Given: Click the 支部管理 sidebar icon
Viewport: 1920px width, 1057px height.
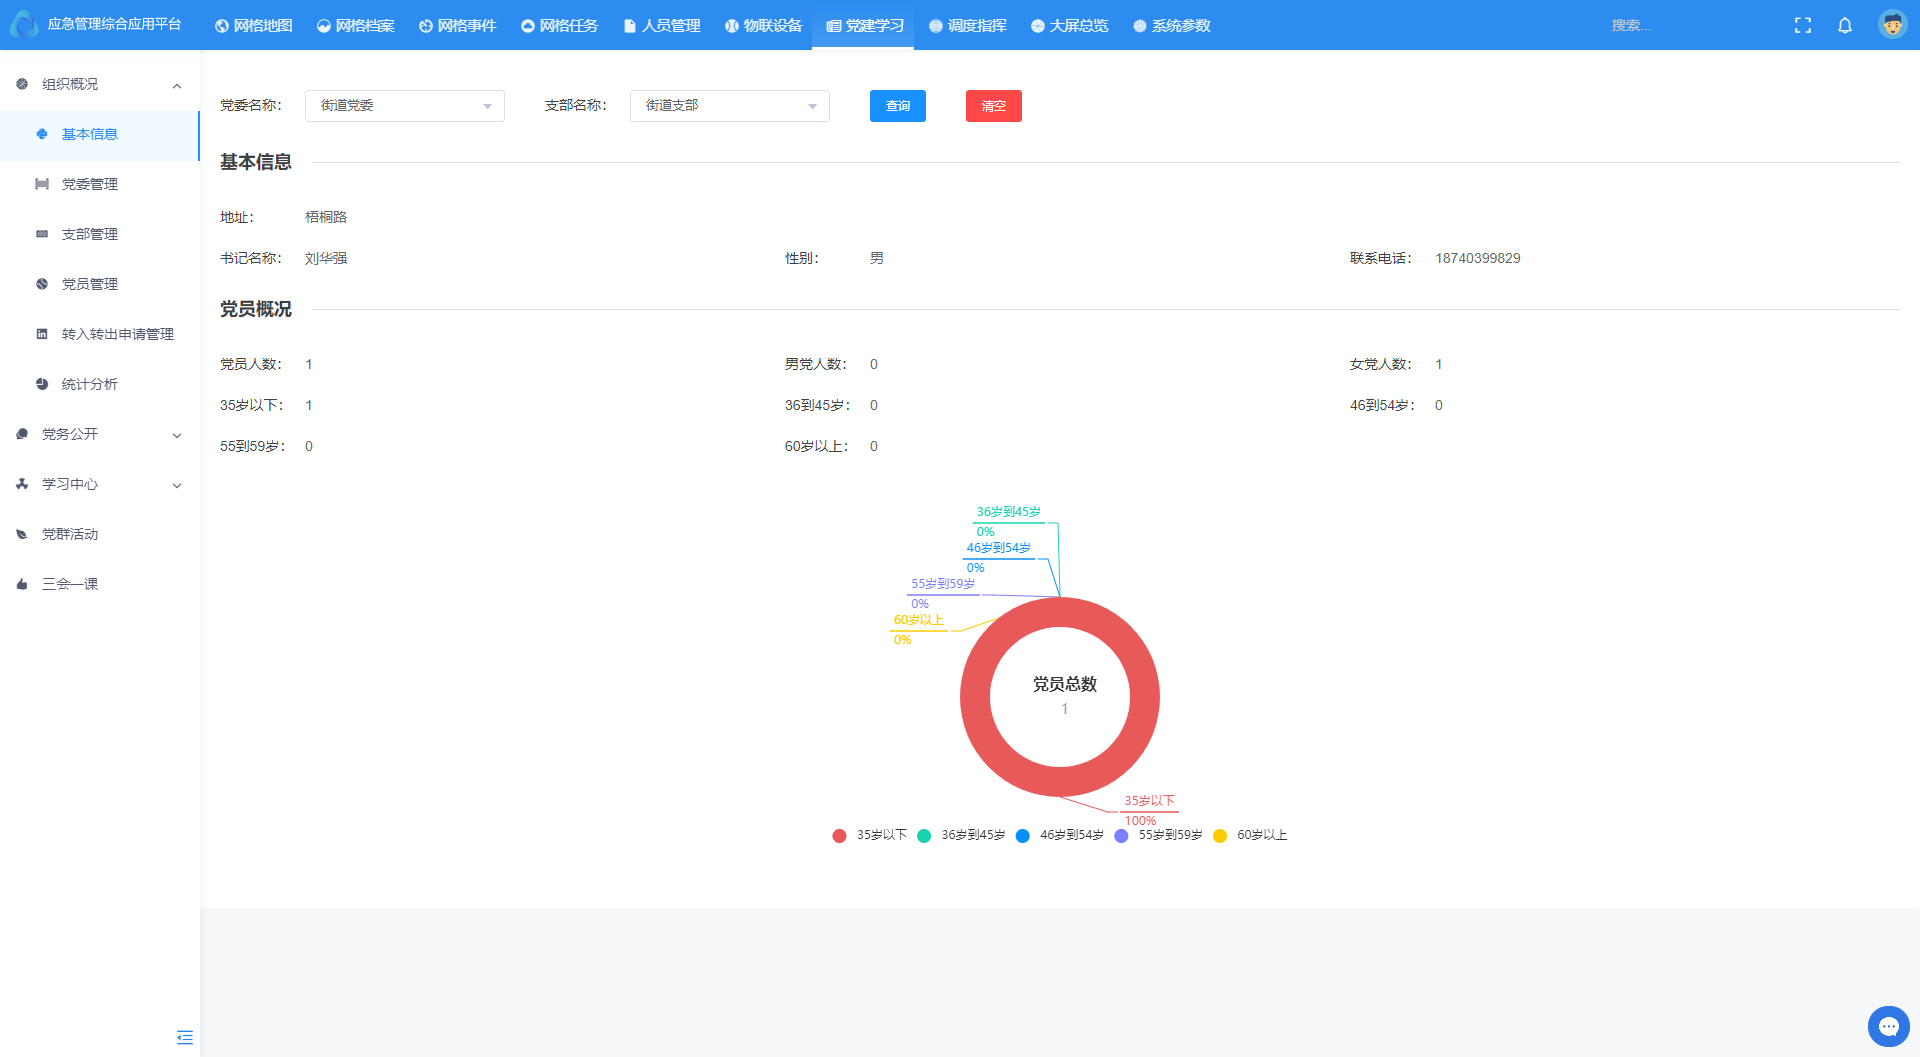Looking at the screenshot, I should click(42, 234).
